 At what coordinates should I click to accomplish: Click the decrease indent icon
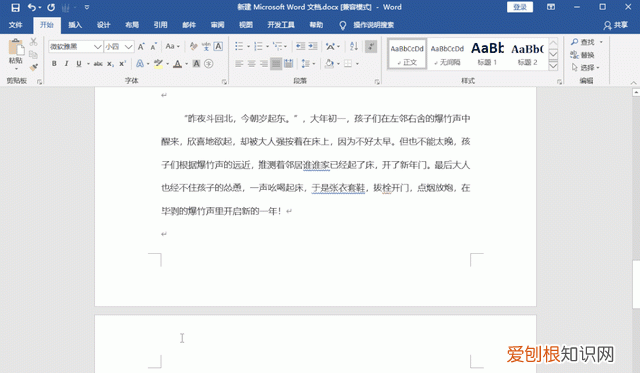click(300, 47)
